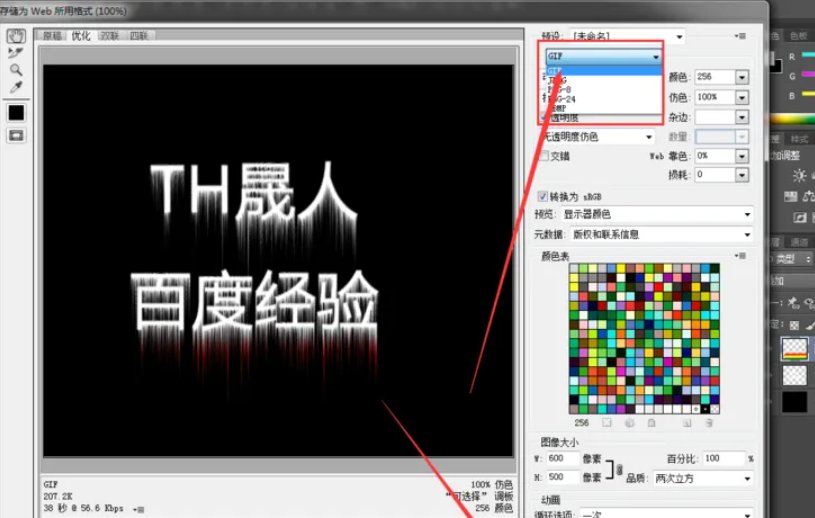Click the 损耗 0 value field
The height and width of the screenshot is (518, 815).
point(715,175)
